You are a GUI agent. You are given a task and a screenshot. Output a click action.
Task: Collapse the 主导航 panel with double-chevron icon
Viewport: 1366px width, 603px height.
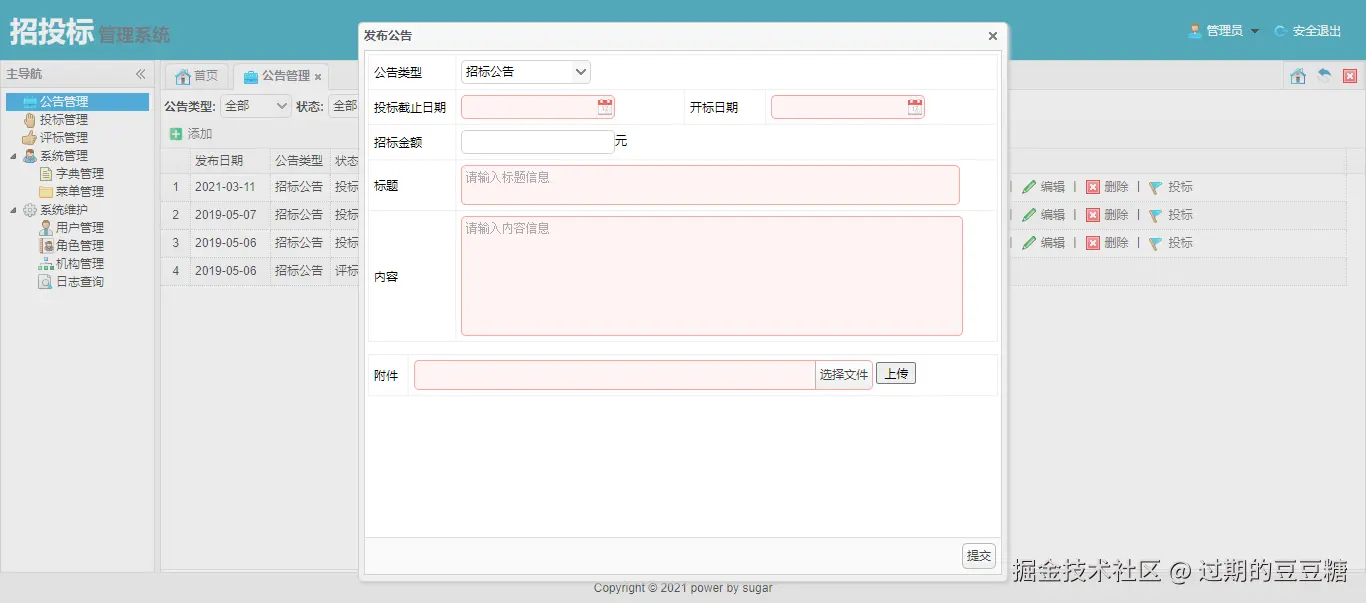[x=141, y=74]
